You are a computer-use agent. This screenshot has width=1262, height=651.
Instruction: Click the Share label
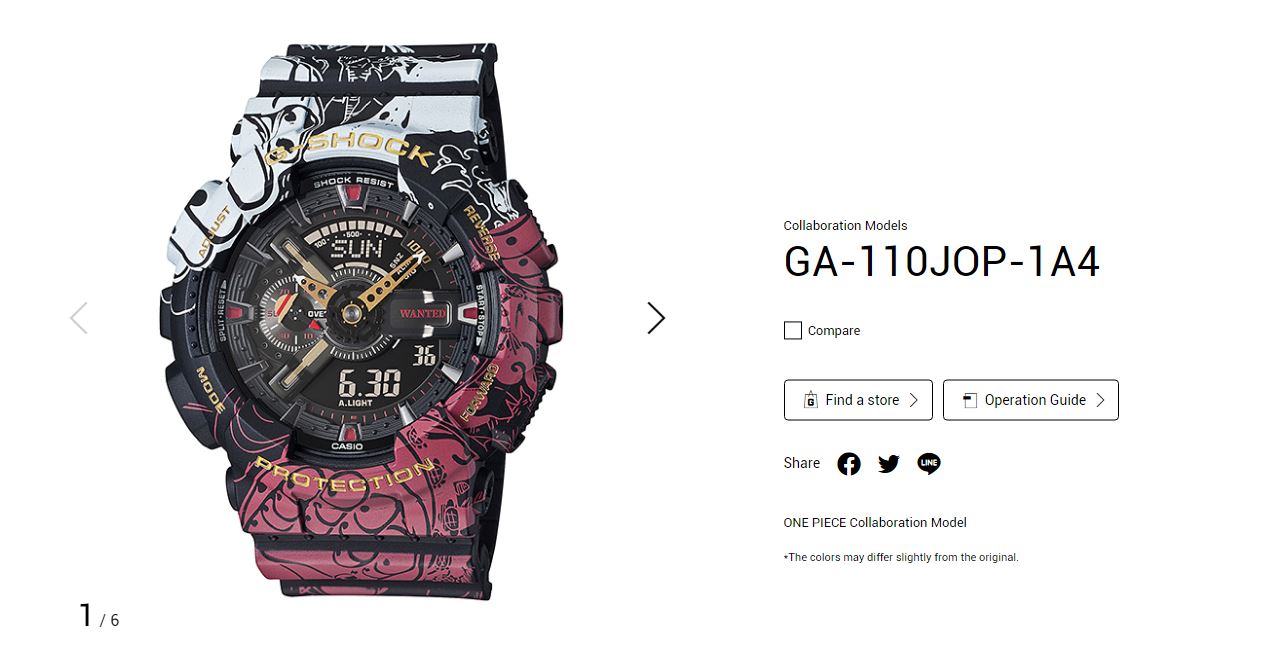pyautogui.click(x=802, y=463)
